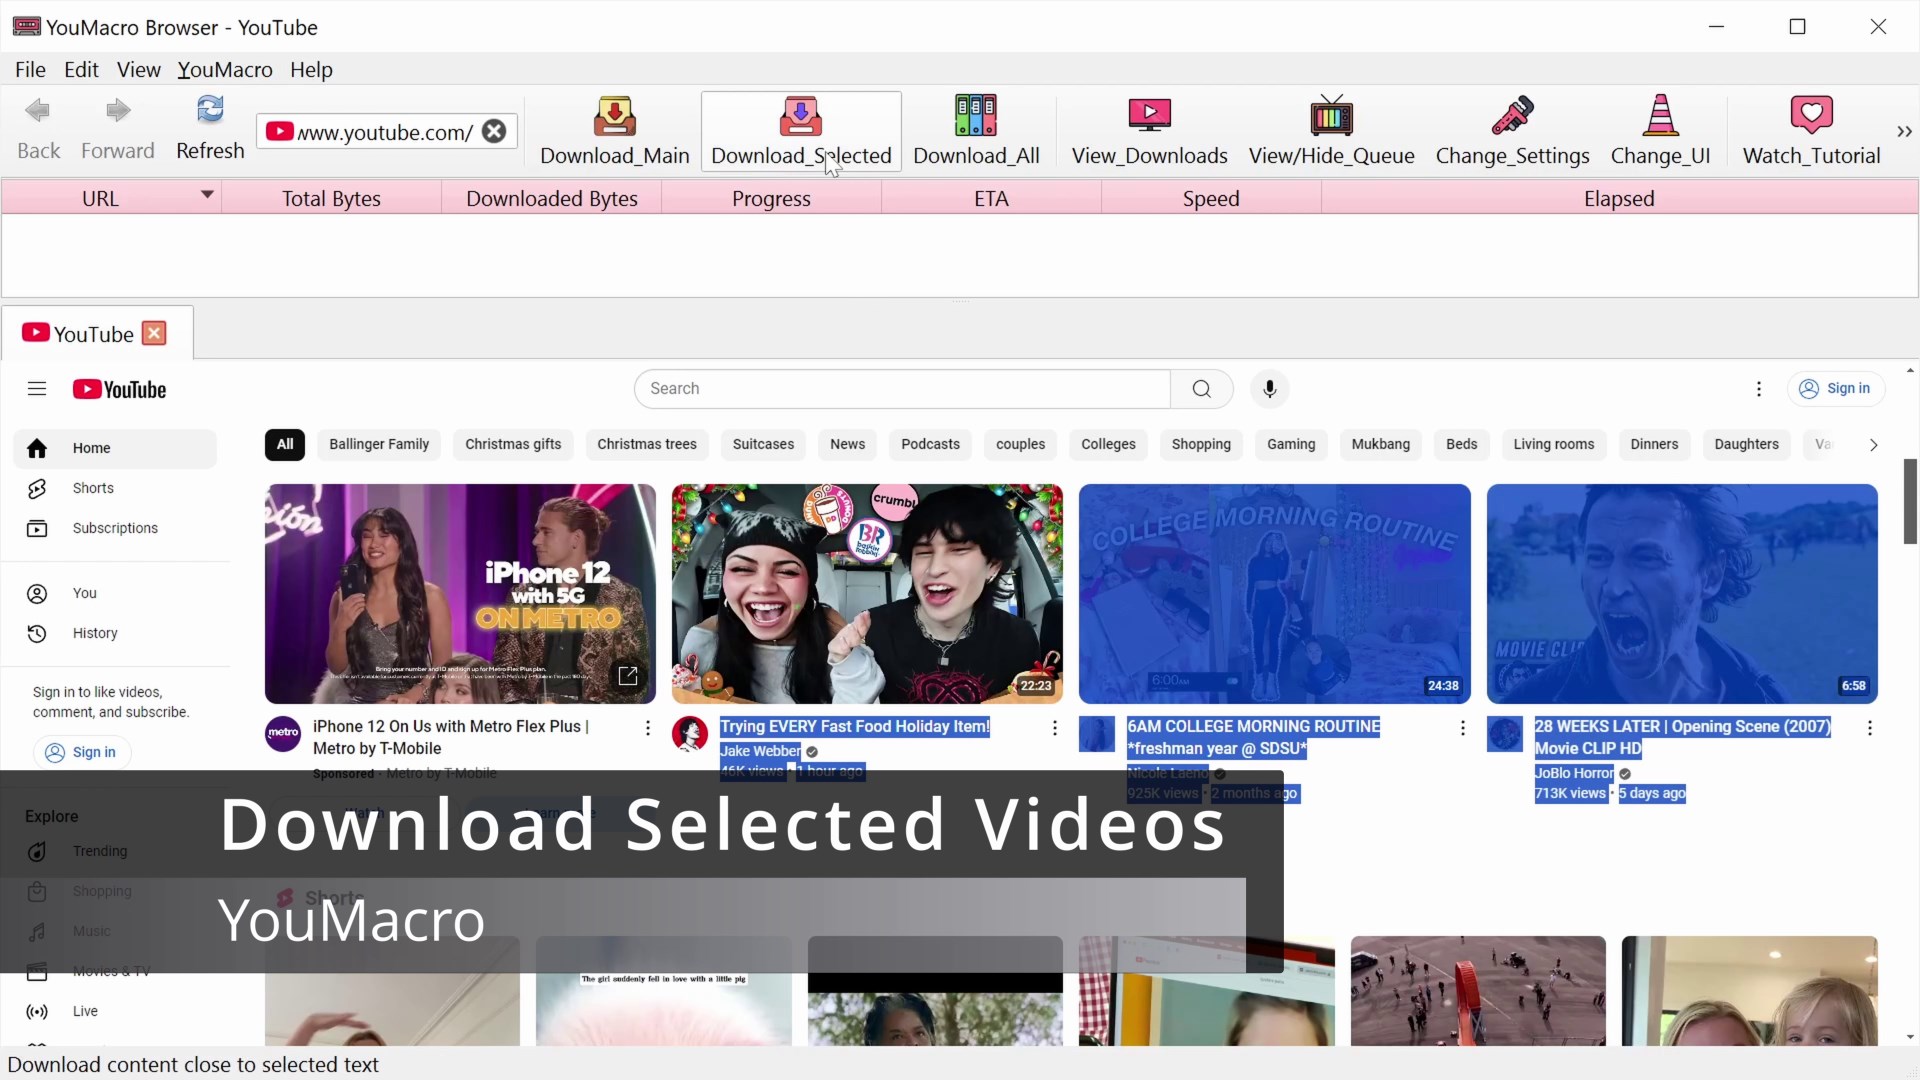Show more toolbar options via chevron
The width and height of the screenshot is (1920, 1080).
pyautogui.click(x=1904, y=131)
